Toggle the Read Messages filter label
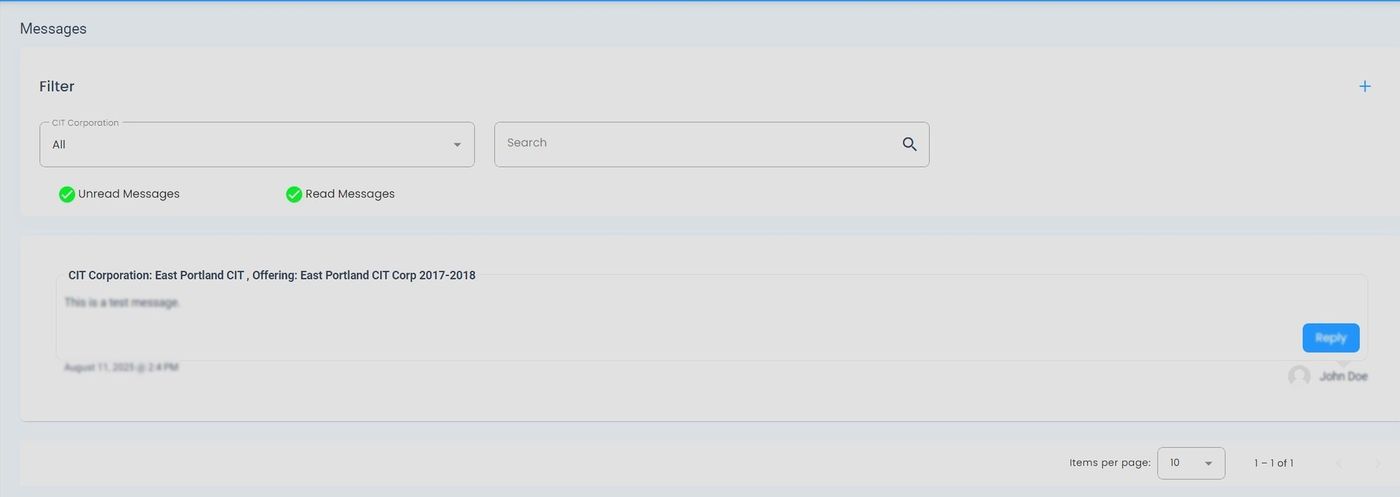 pyautogui.click(x=350, y=194)
